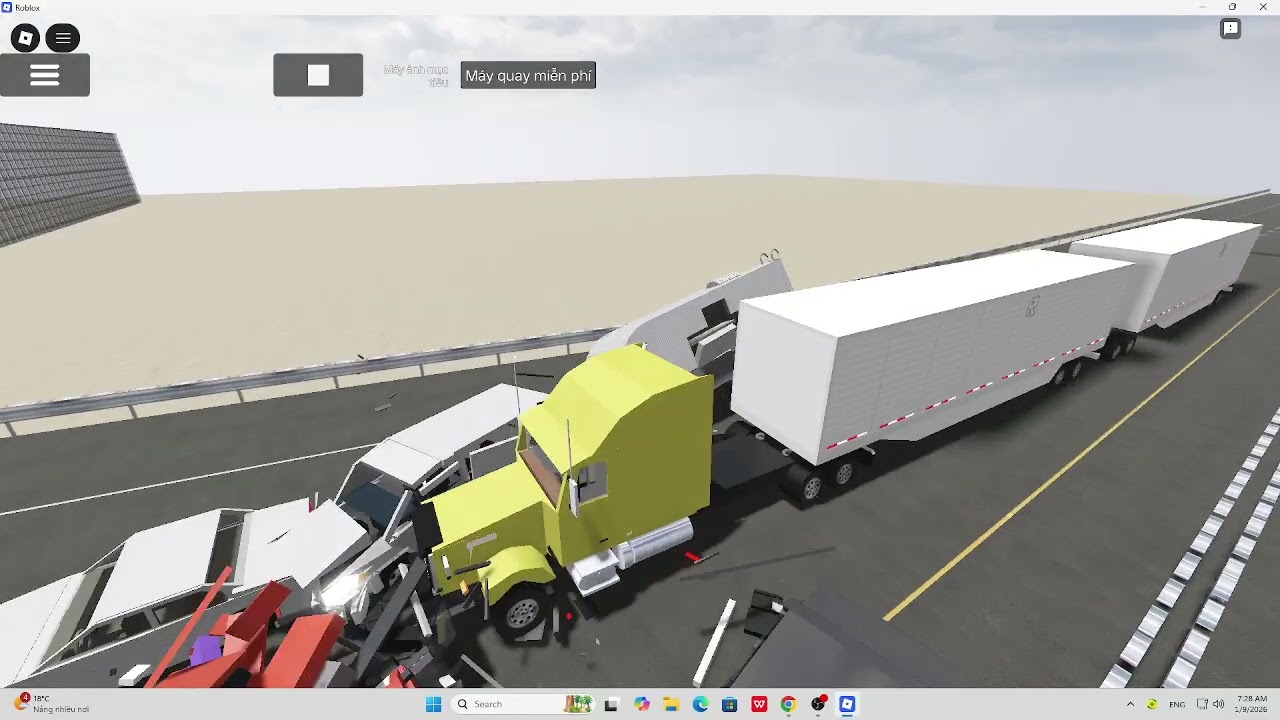Click the taskbar Search box
The width and height of the screenshot is (1280, 720).
click(524, 704)
